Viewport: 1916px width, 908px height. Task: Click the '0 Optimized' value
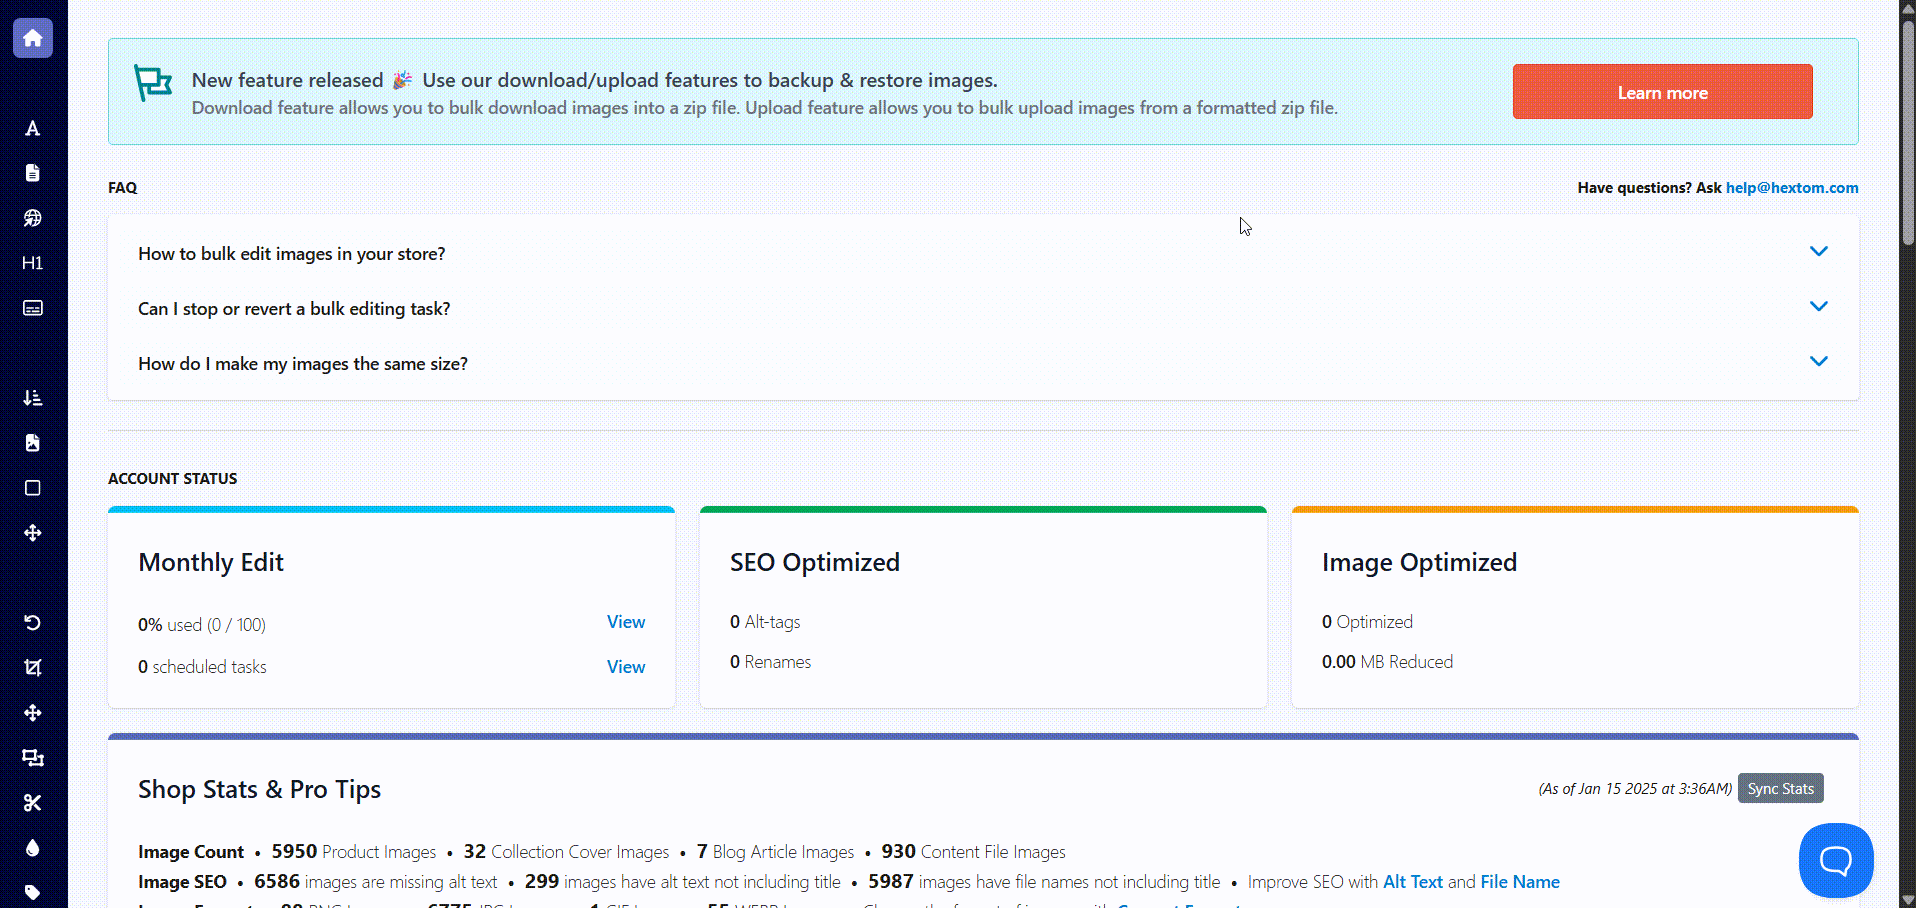1367,622
